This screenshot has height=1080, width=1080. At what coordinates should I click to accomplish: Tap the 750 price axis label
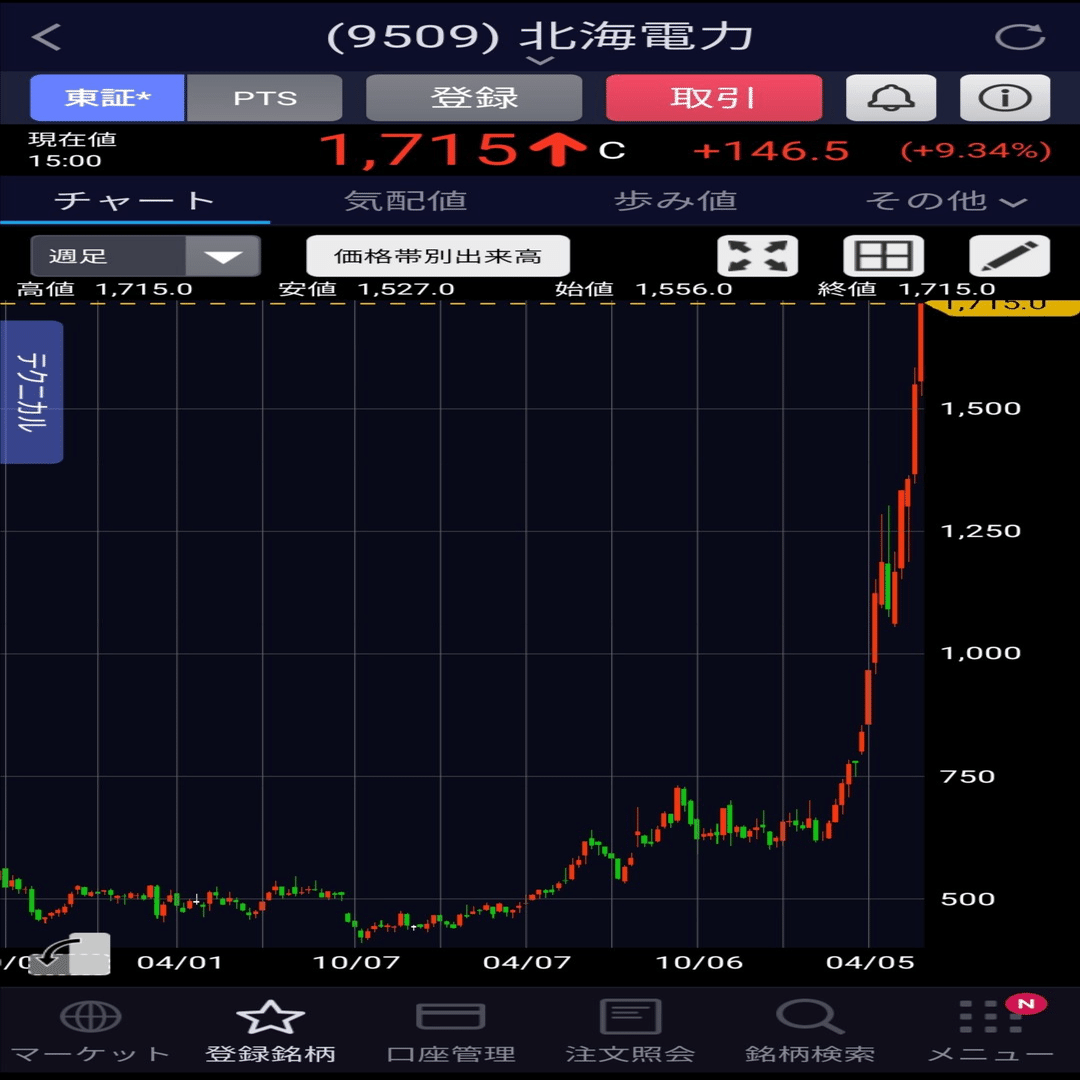(968, 776)
